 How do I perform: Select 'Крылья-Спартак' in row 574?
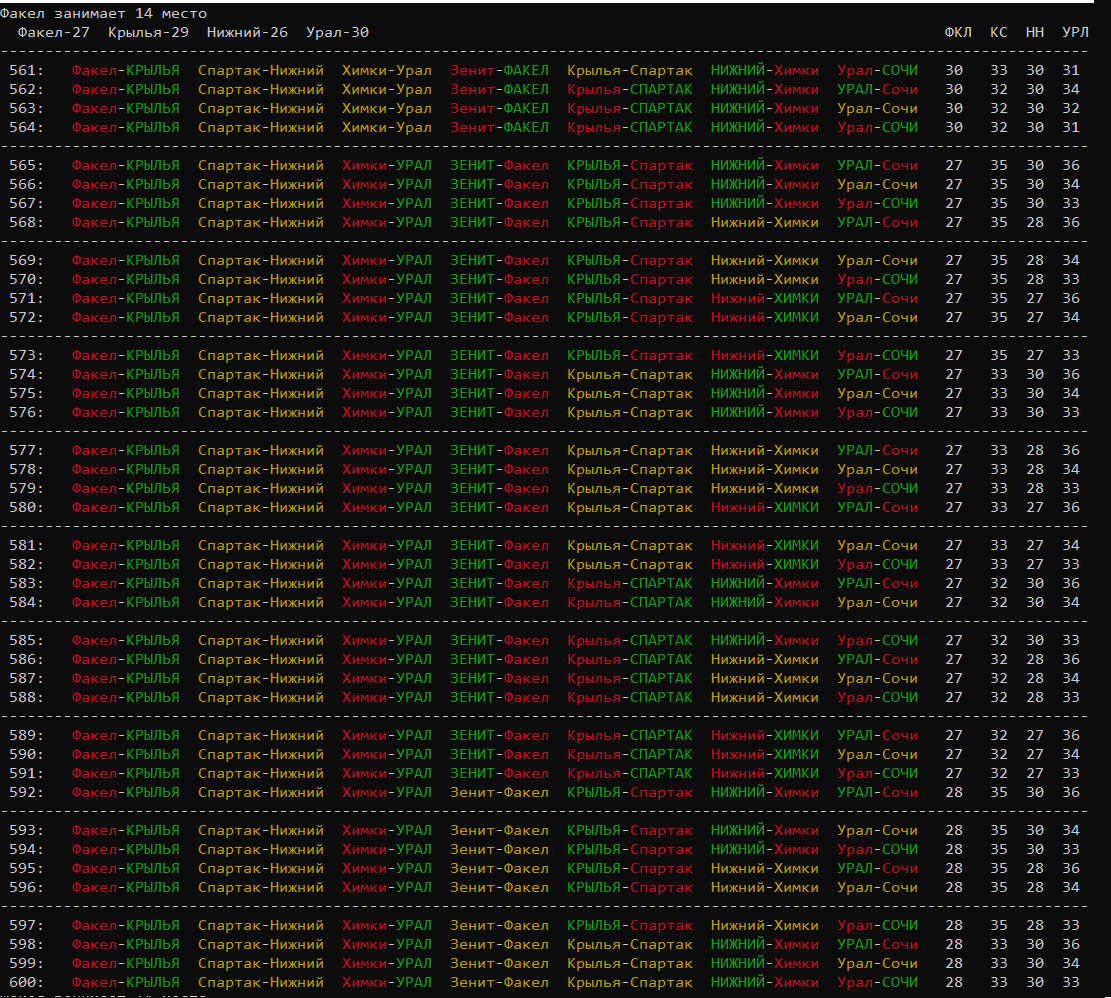(630, 375)
